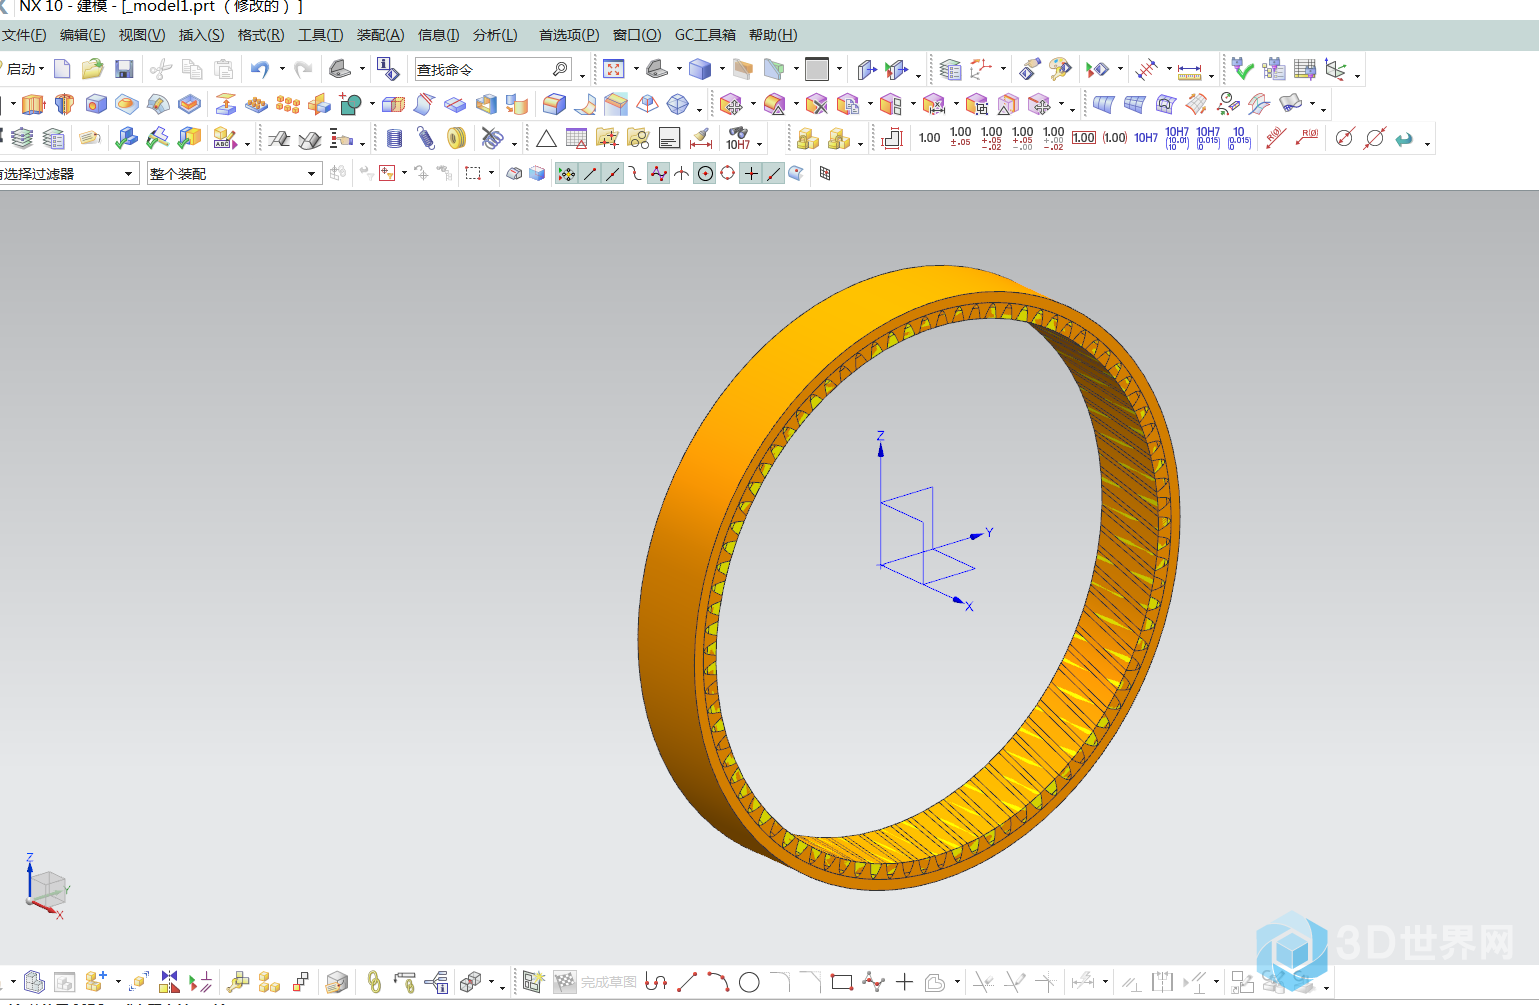
Task: Toggle Existing Point snap plus icon
Action: point(751,173)
